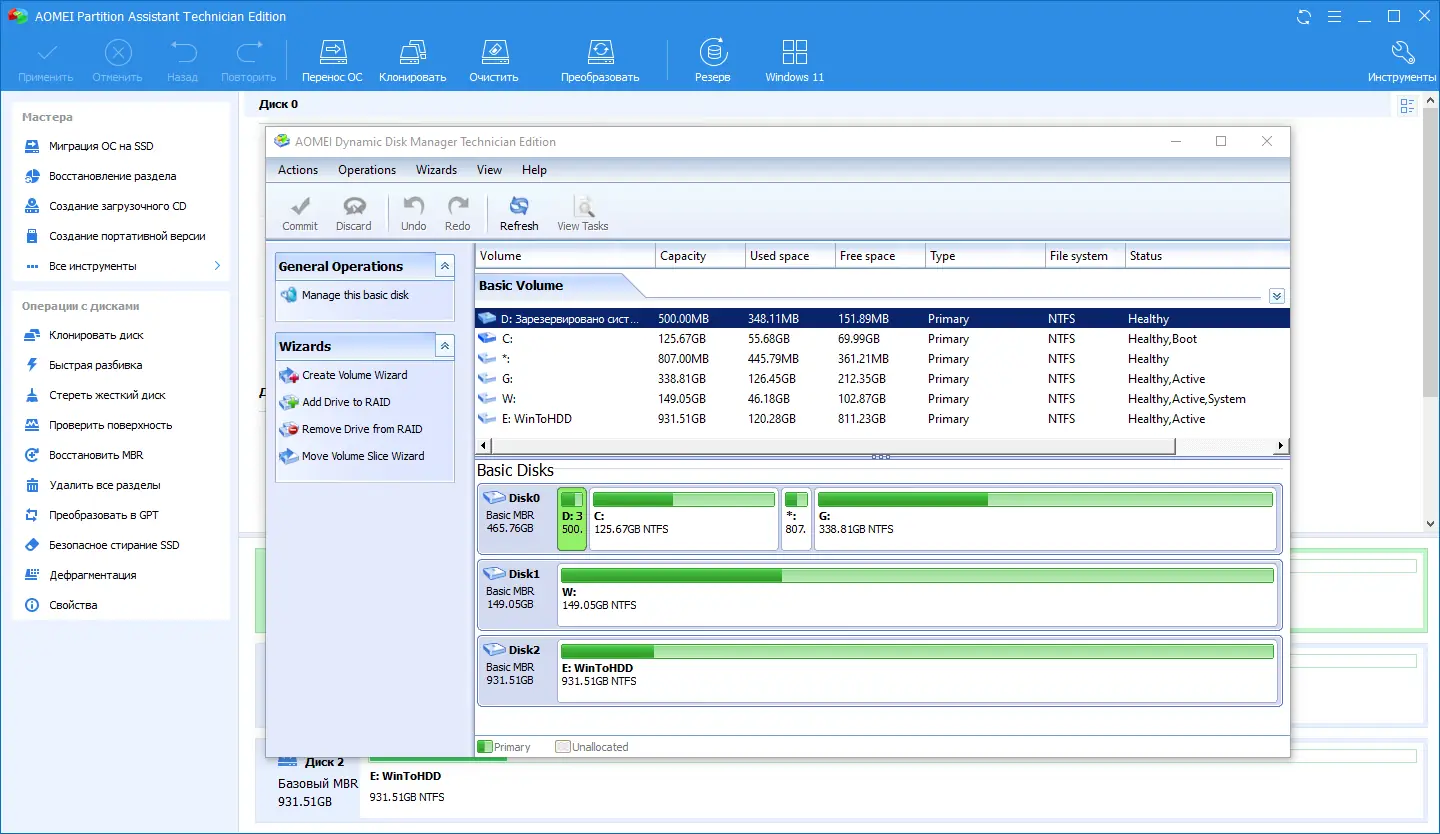1440x834 pixels.
Task: Open the Резерв backup tool
Action: click(x=712, y=53)
